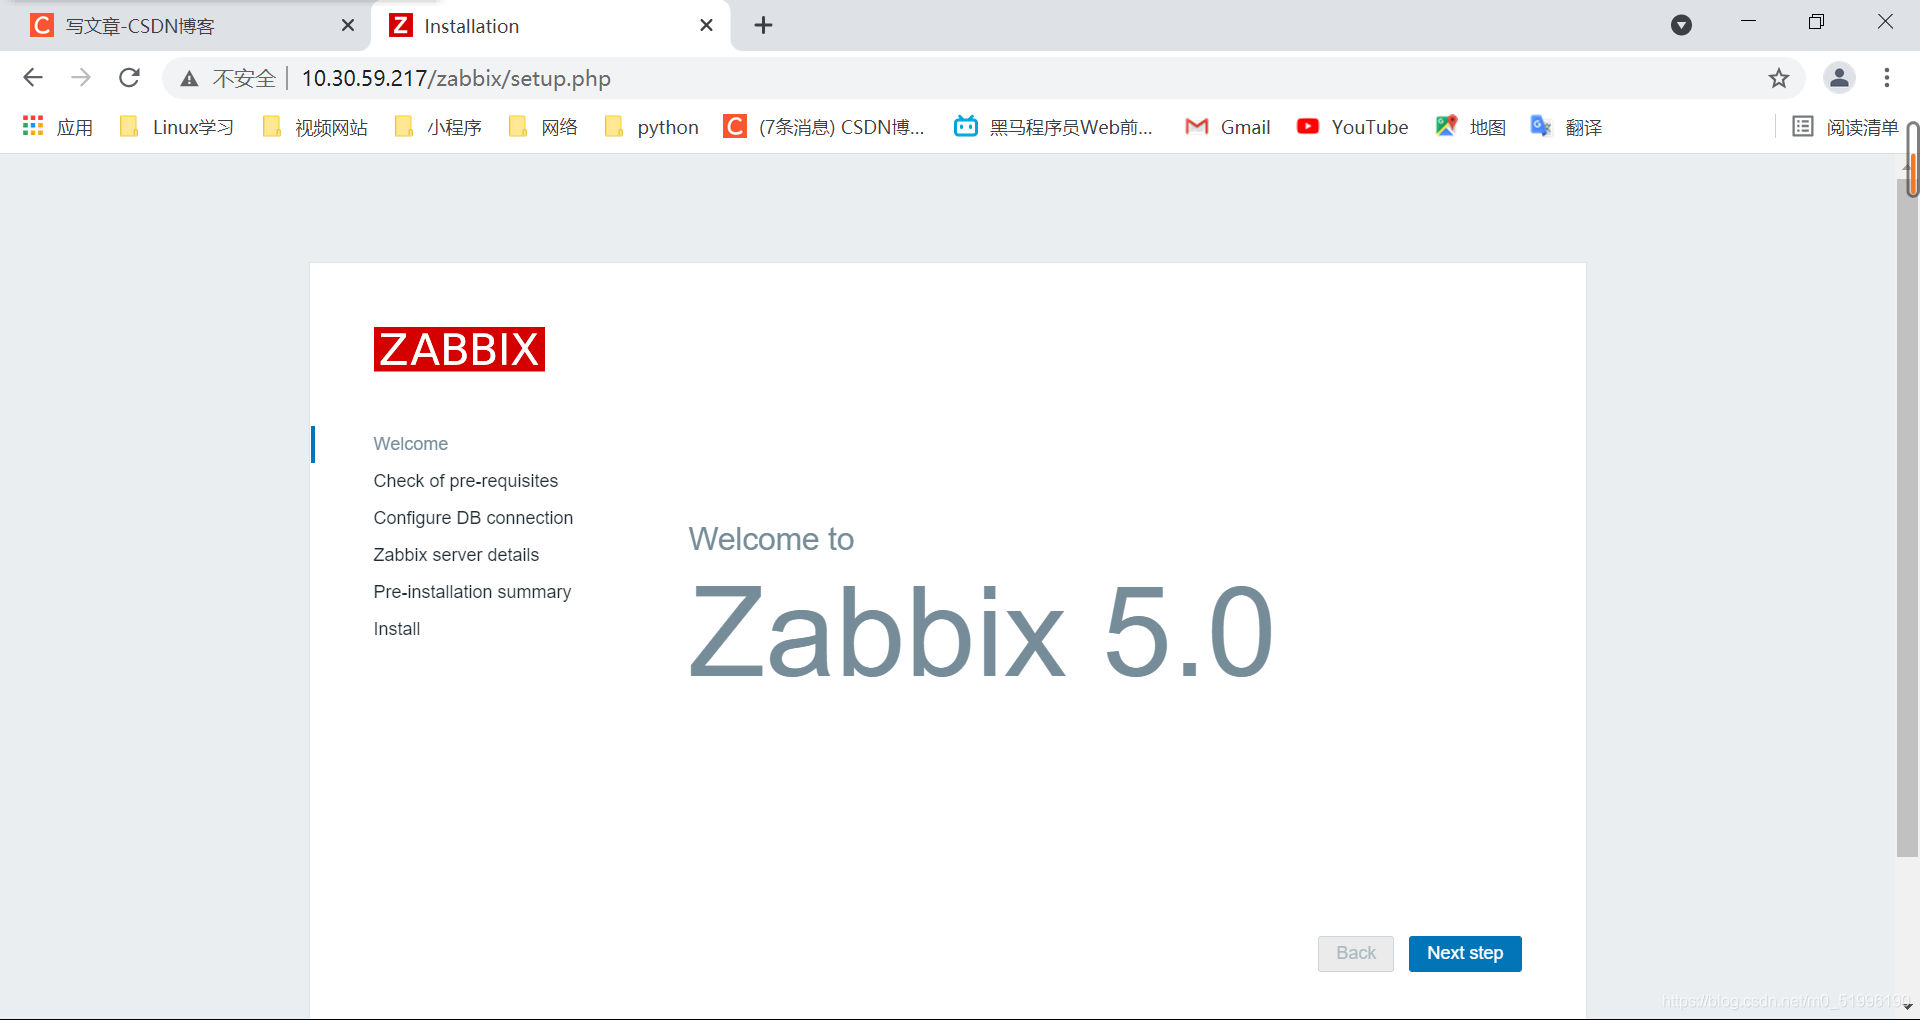Select the Installation tab
1920x1020 pixels.
pyautogui.click(x=550, y=26)
